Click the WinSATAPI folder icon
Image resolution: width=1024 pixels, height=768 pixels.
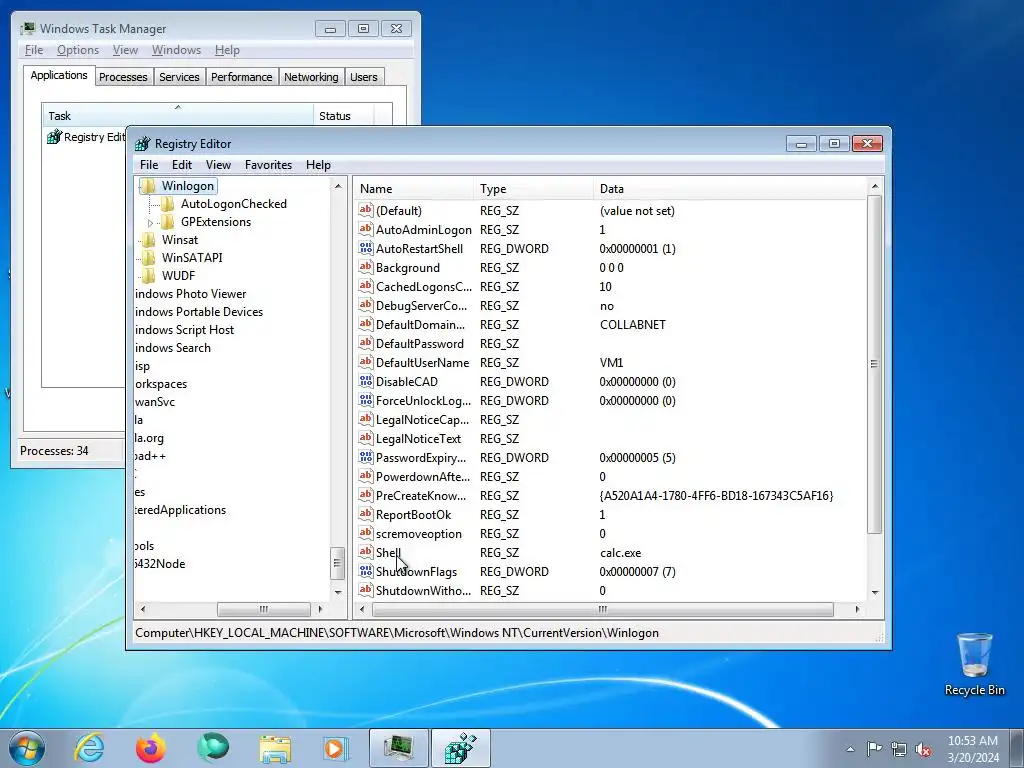tap(149, 258)
